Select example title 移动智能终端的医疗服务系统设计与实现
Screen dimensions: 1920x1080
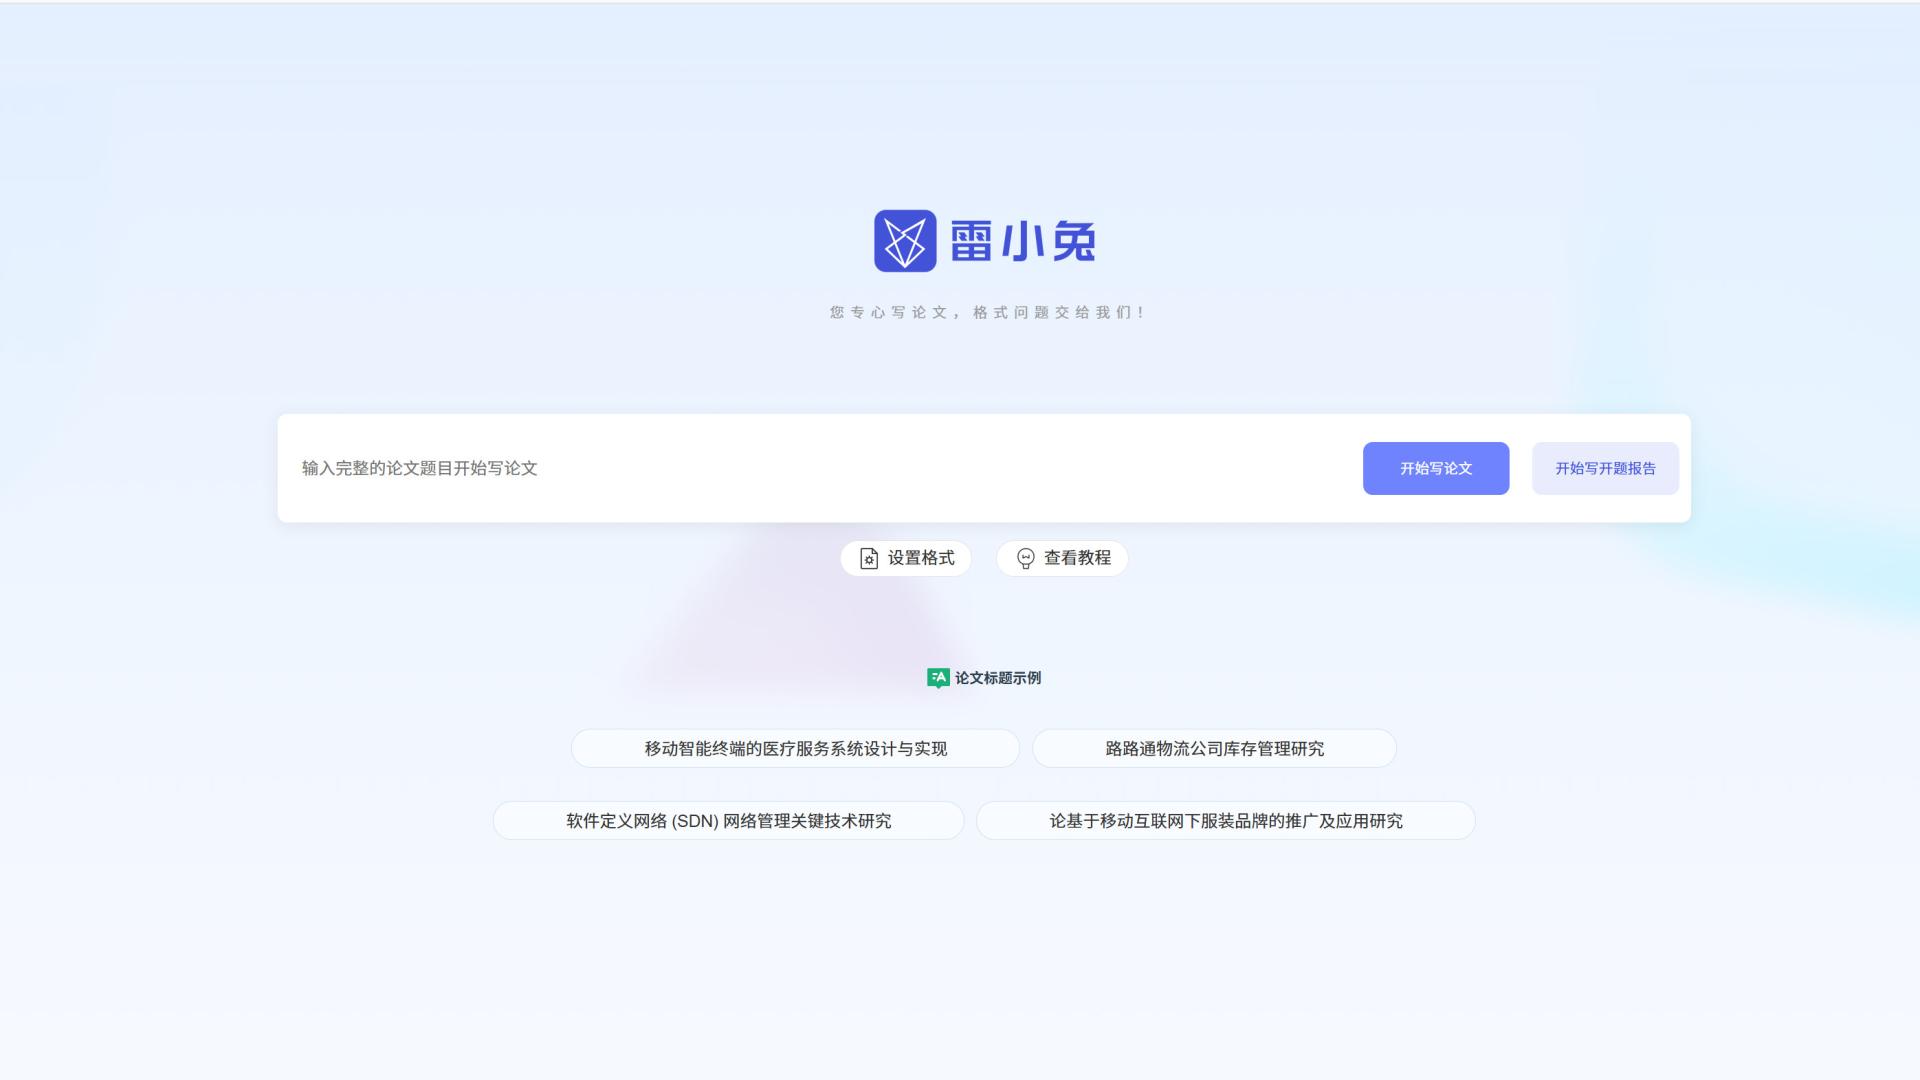[x=794, y=748]
